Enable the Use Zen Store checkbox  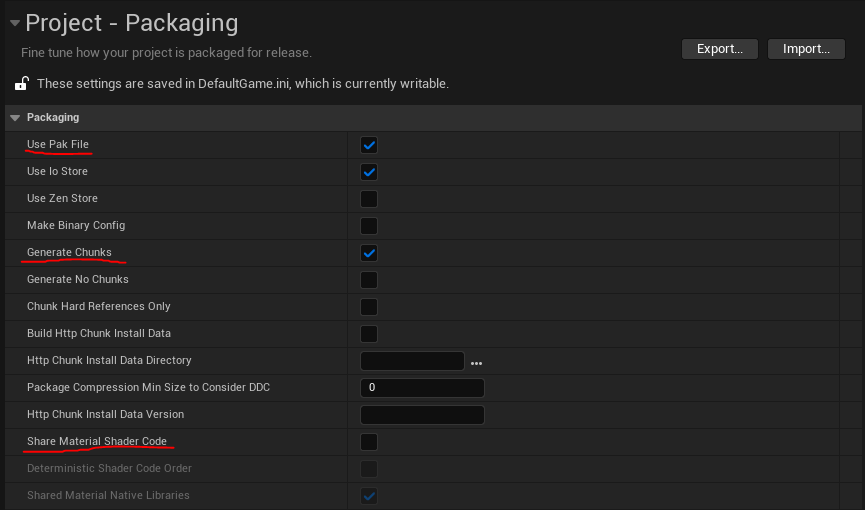pos(369,199)
